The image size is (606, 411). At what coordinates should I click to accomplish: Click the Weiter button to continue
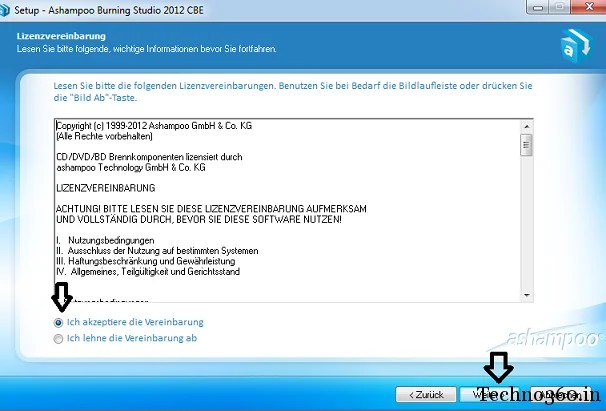[x=489, y=395]
